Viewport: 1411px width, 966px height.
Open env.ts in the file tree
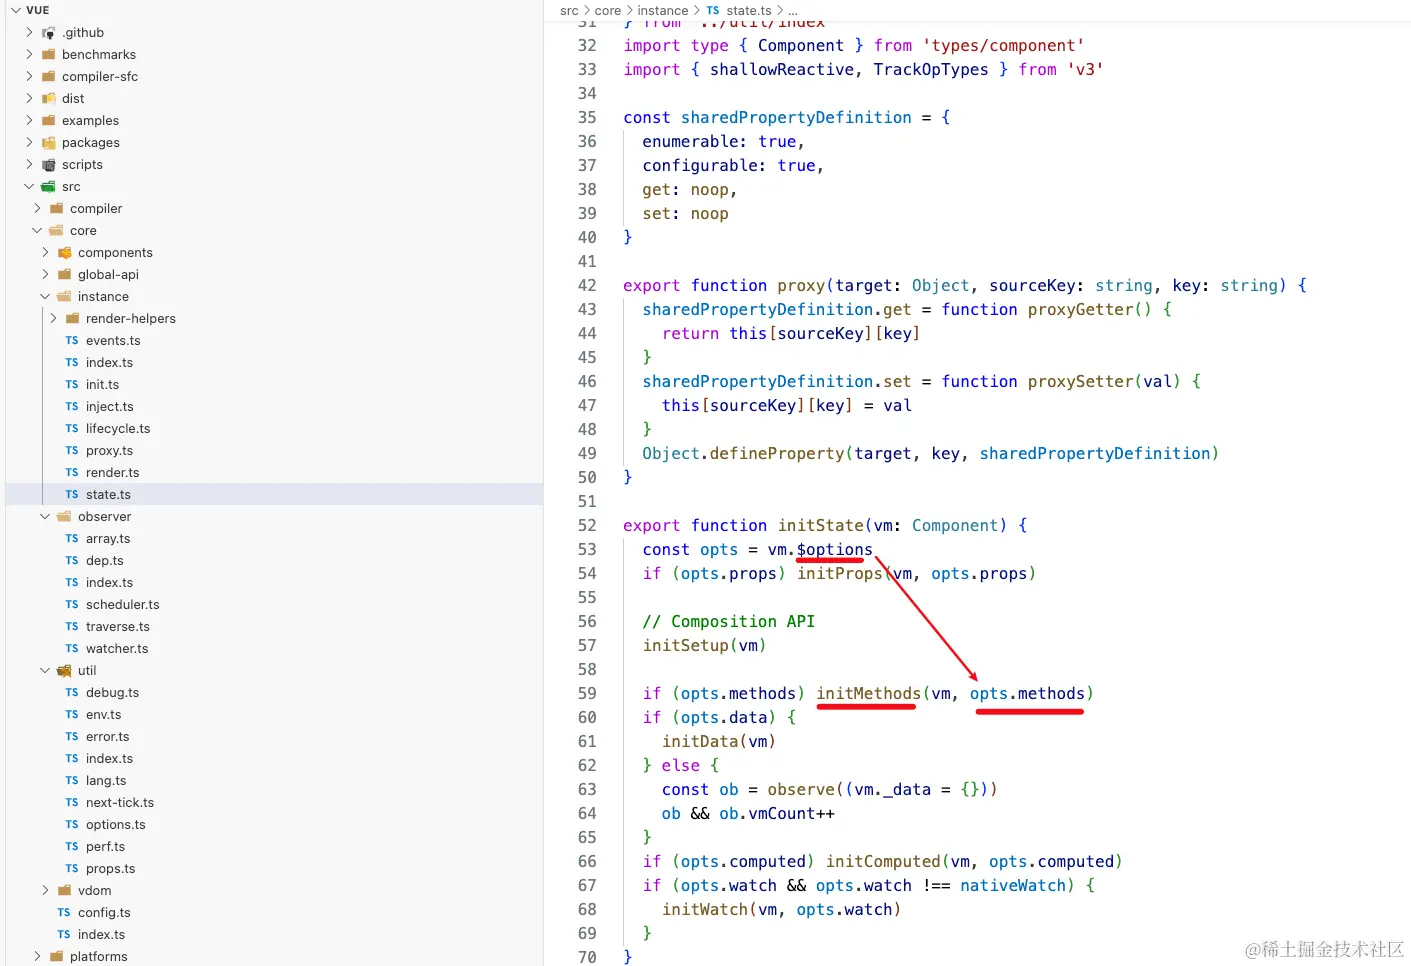point(103,715)
